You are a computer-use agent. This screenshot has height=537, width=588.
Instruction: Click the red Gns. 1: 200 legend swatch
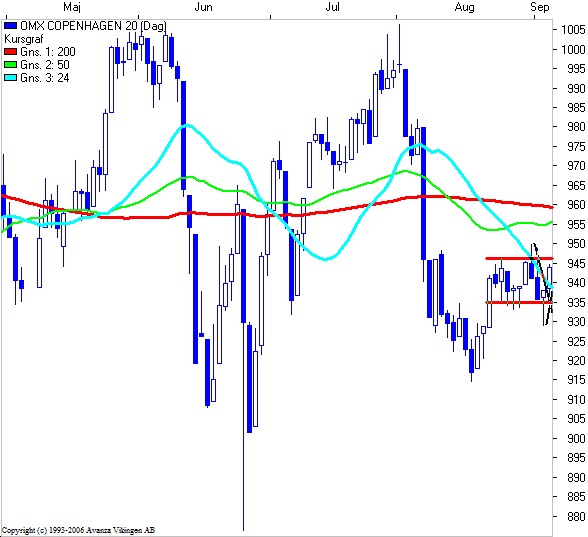(10, 52)
